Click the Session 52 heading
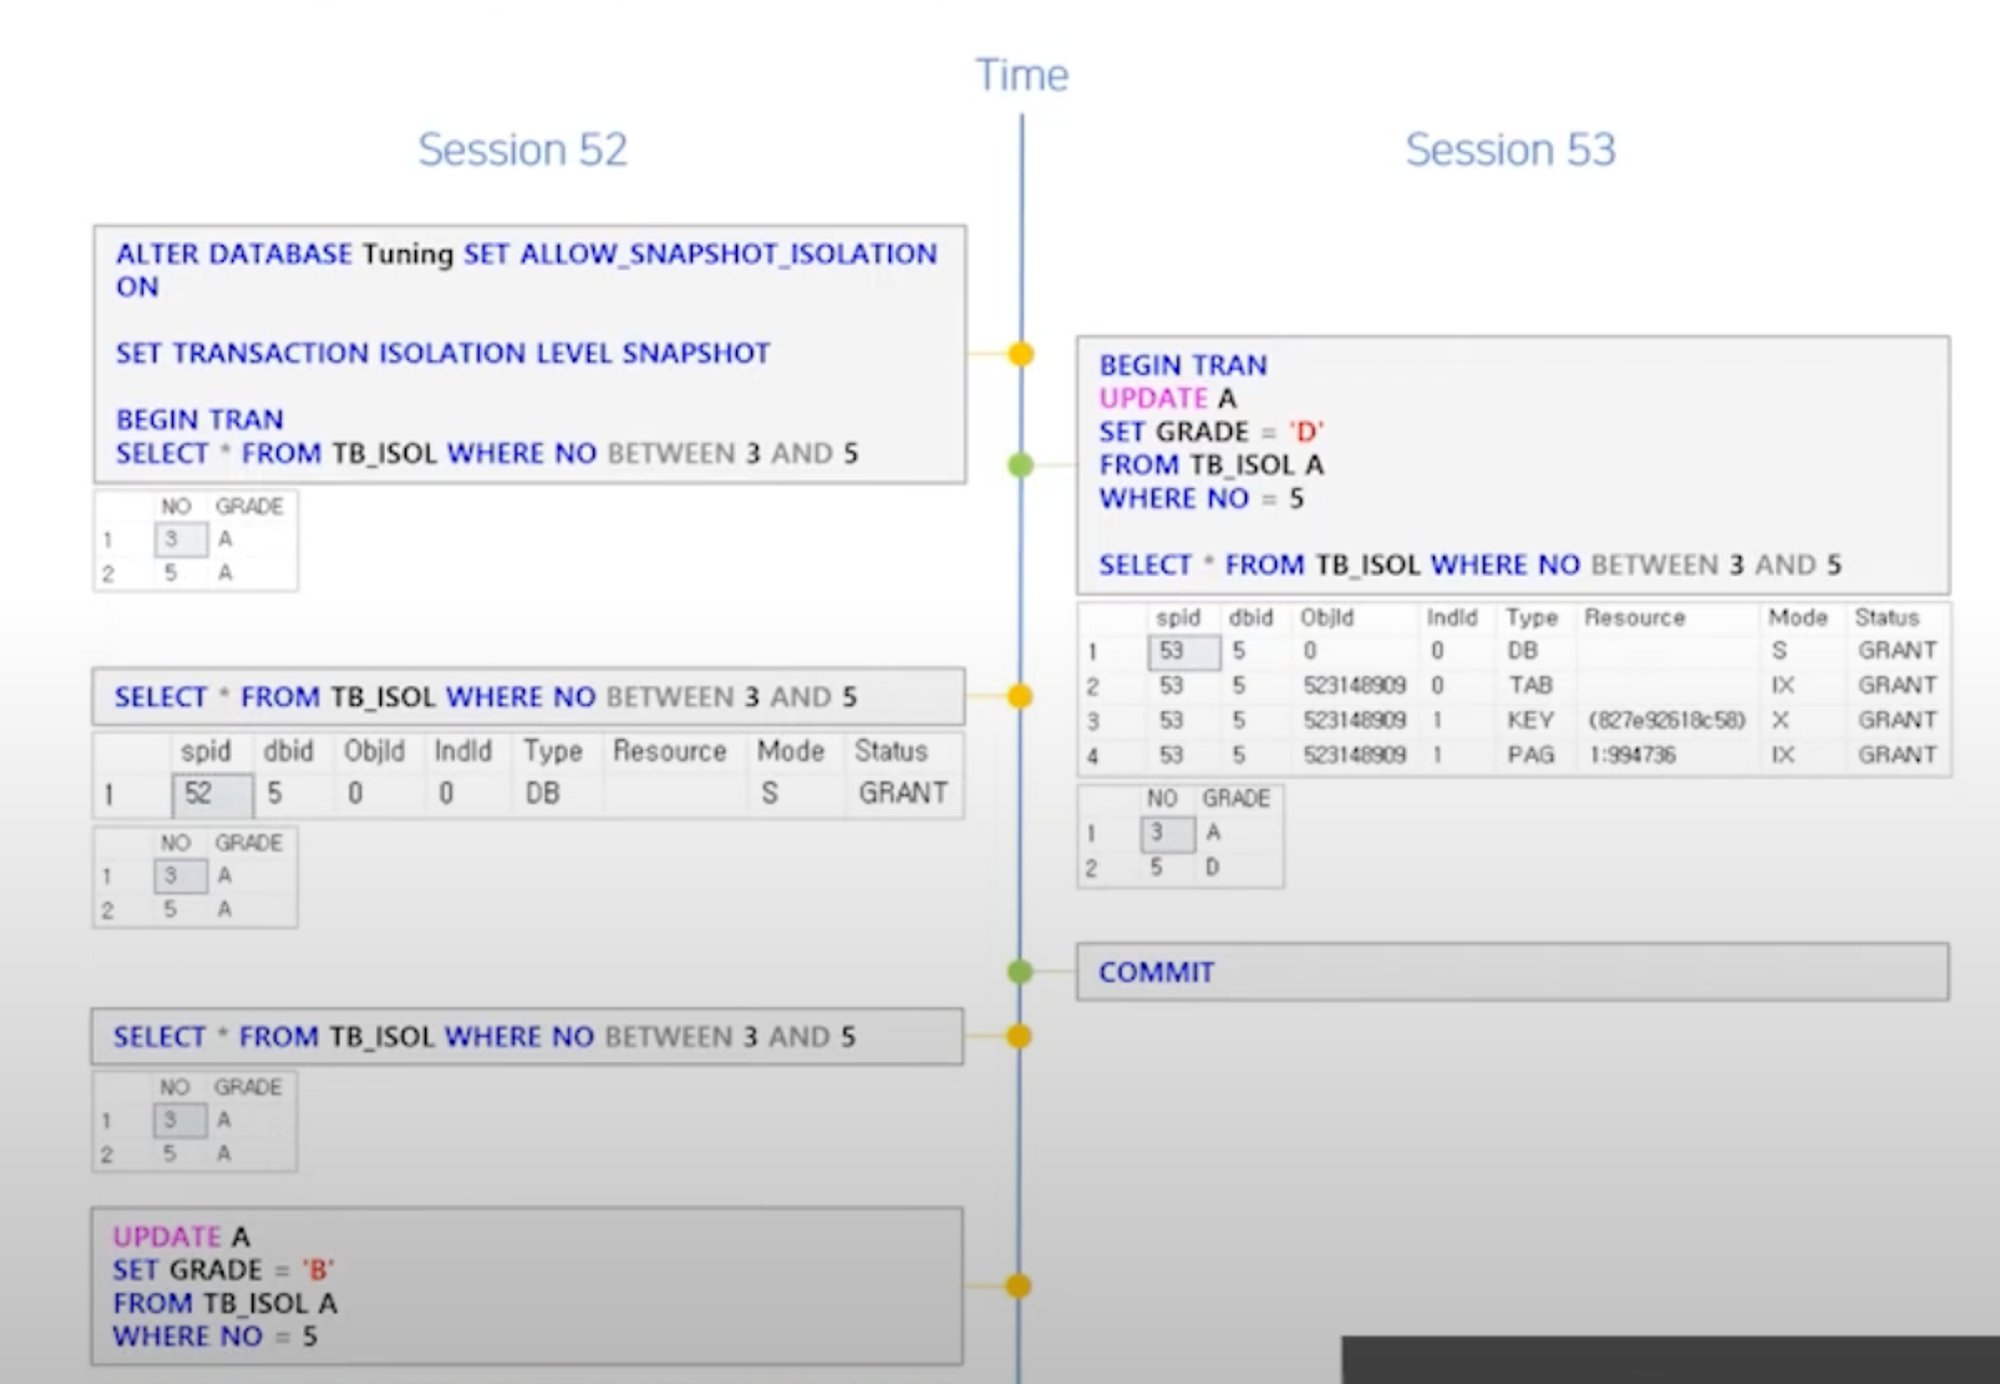This screenshot has height=1384, width=2000. click(522, 150)
